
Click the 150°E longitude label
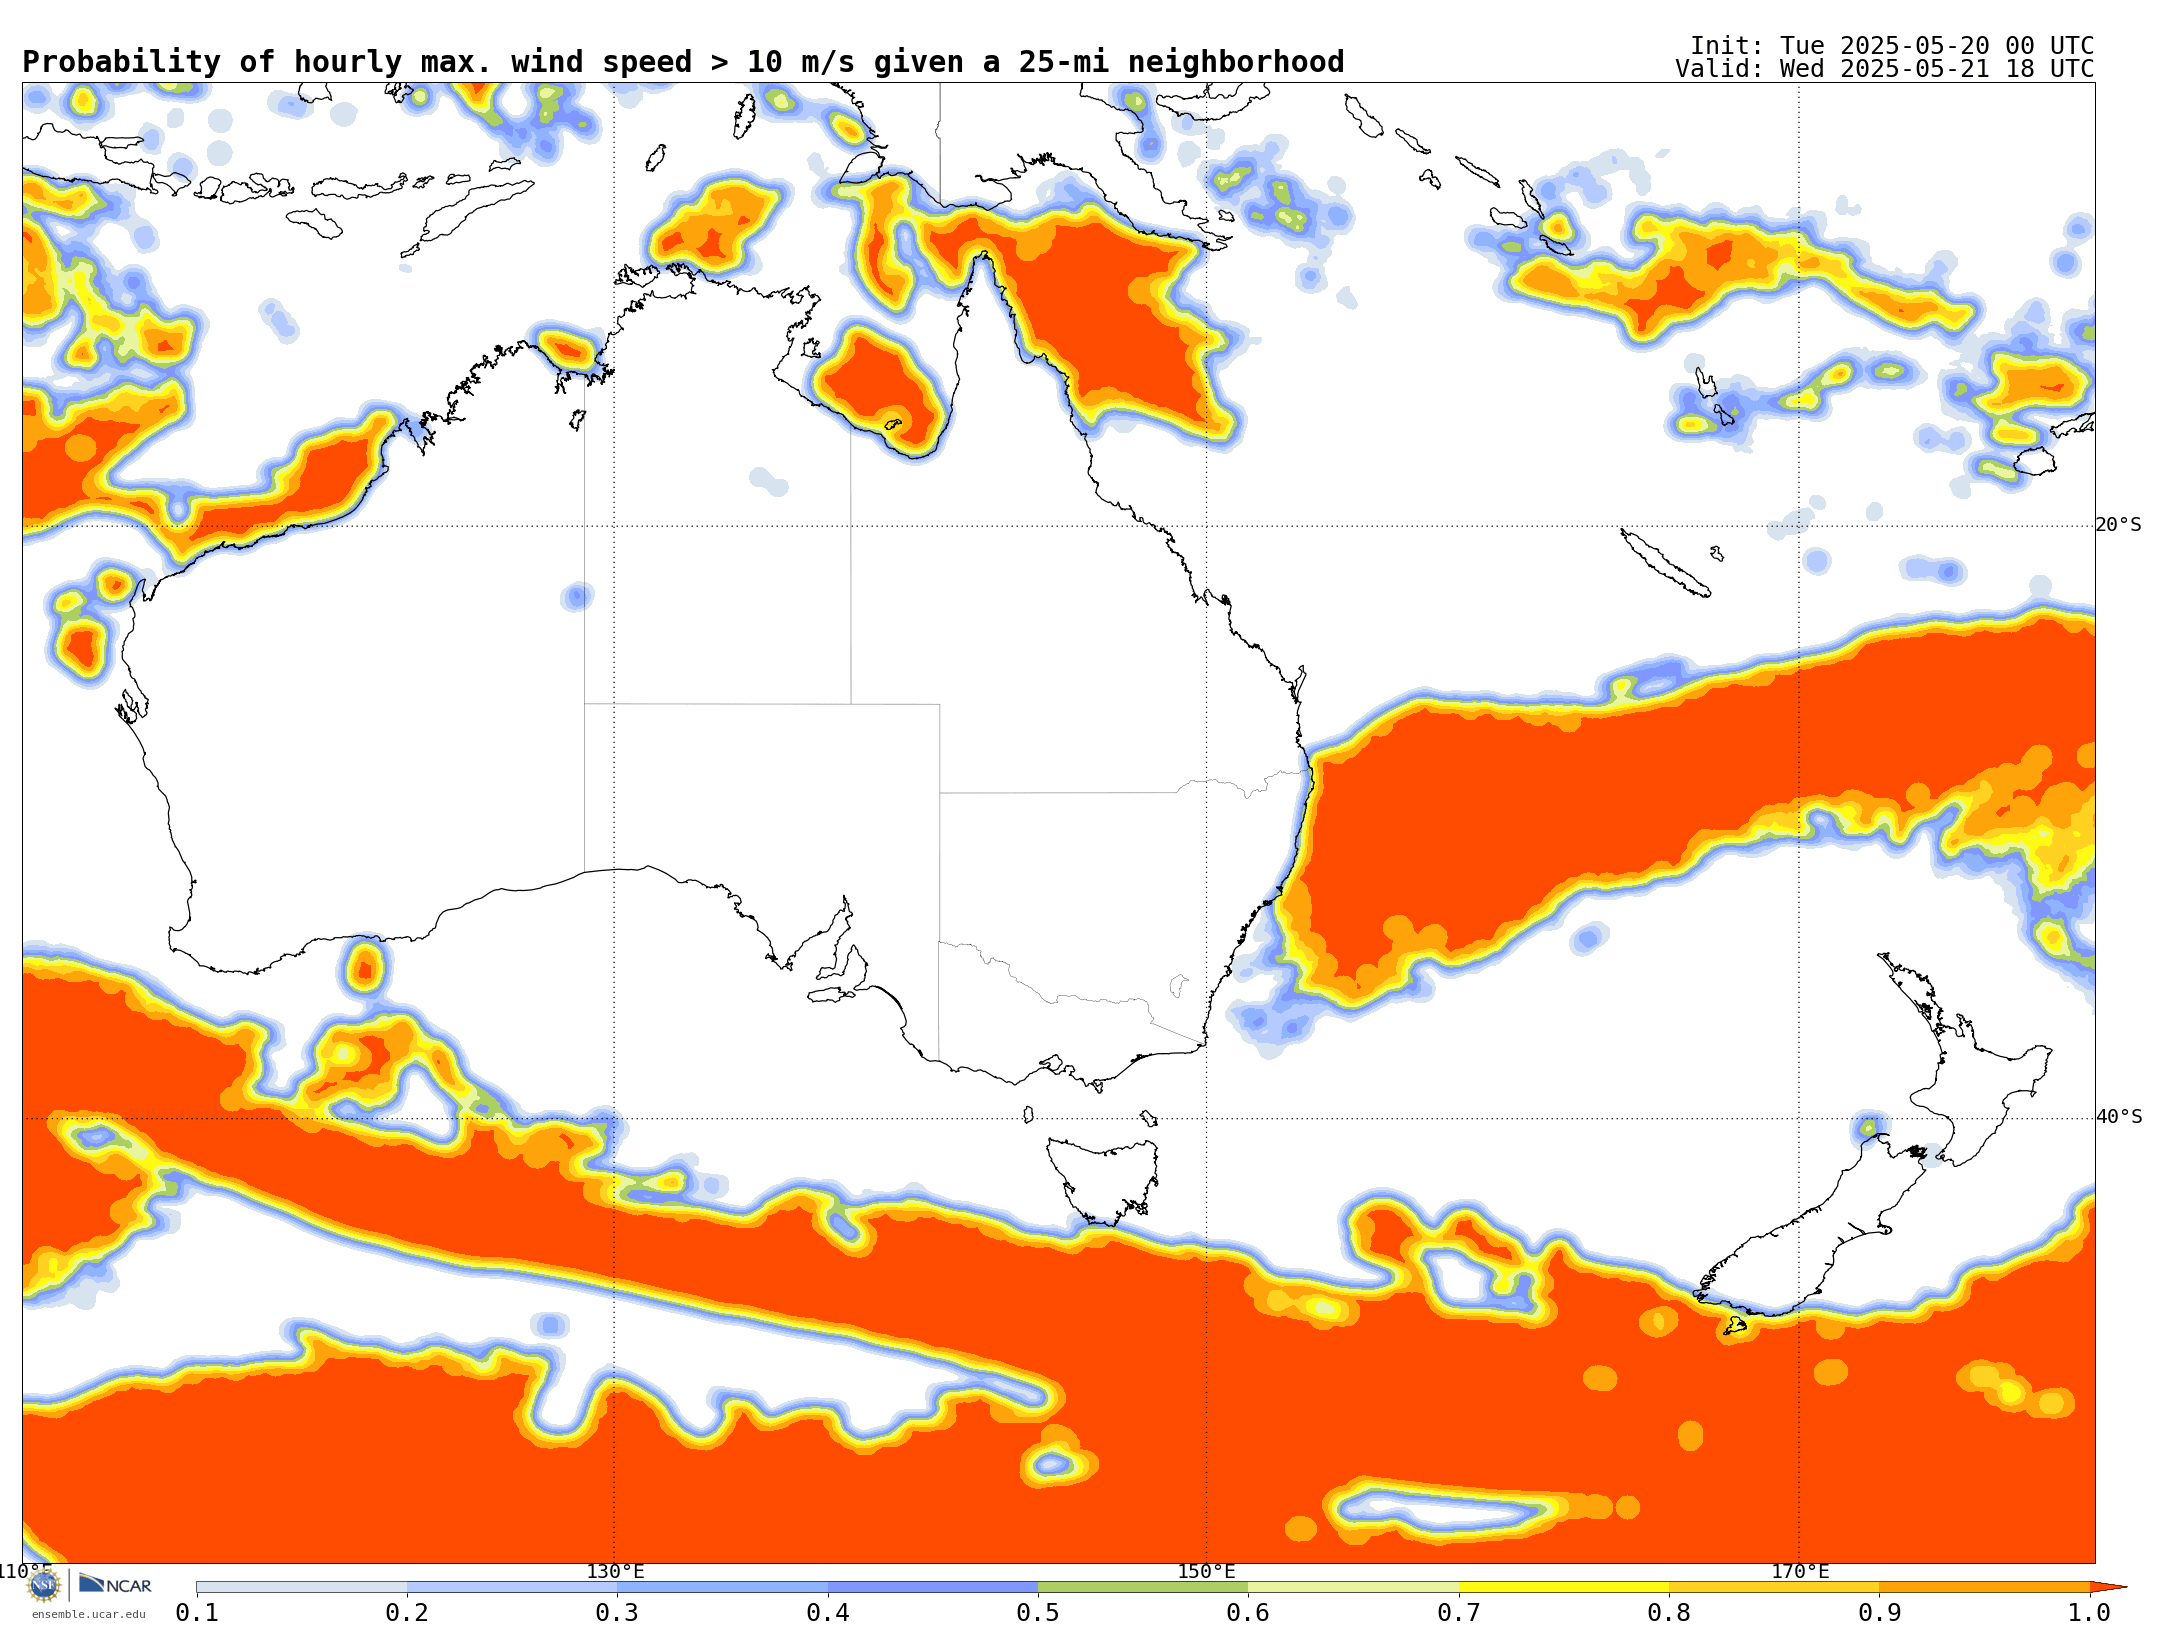pos(1206,1571)
